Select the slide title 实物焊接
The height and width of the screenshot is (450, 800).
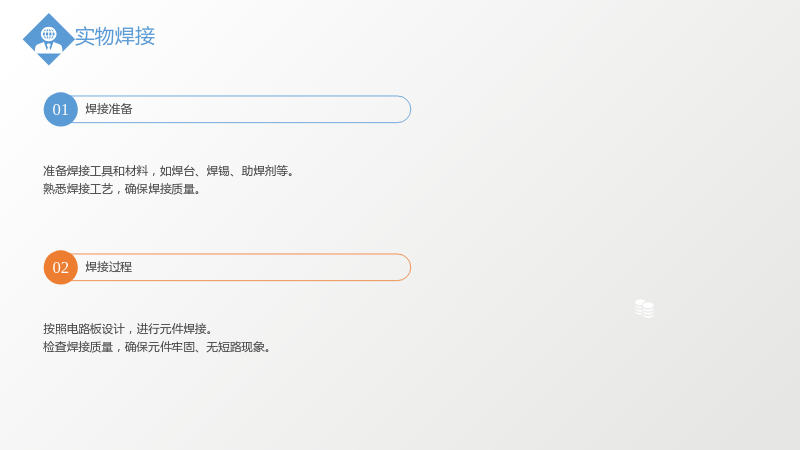(x=115, y=36)
